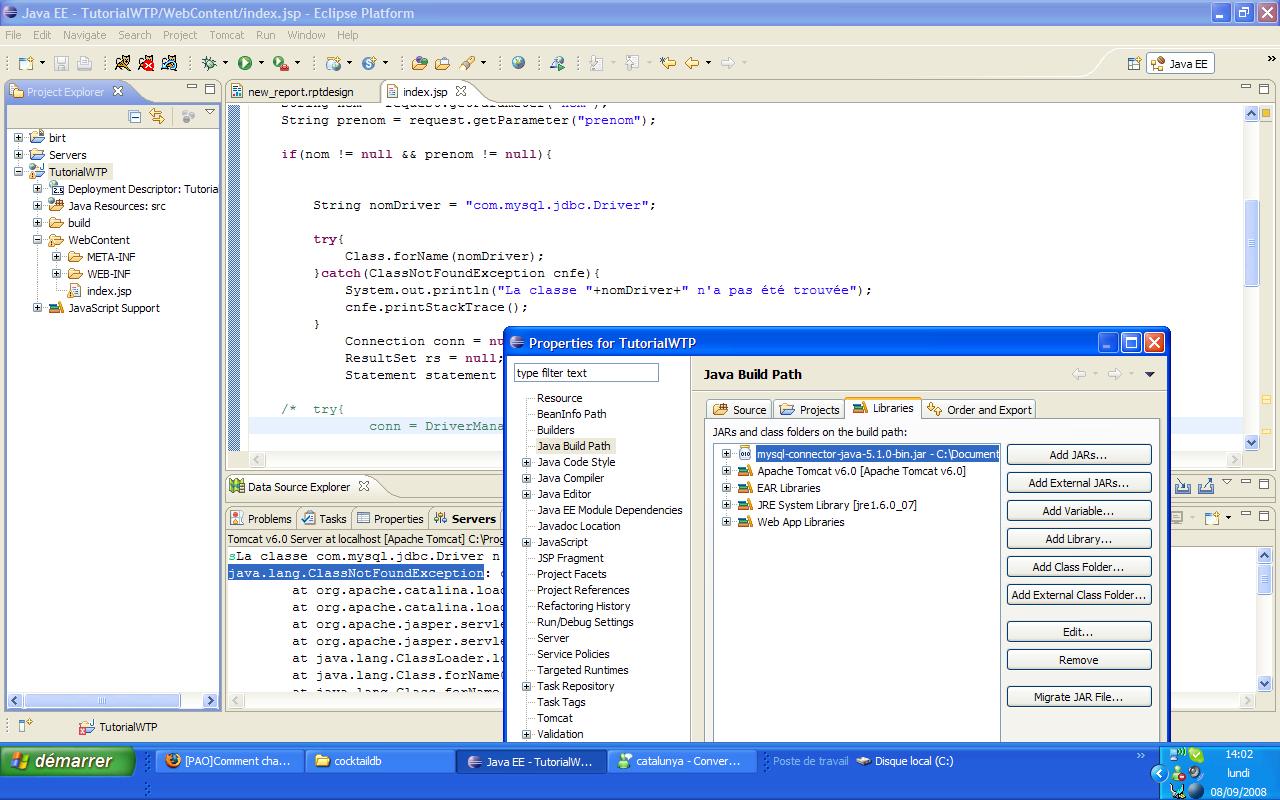Image resolution: width=1280 pixels, height=800 pixels.
Task: Click Back arrow in Properties dialog header
Action: coord(1078,374)
